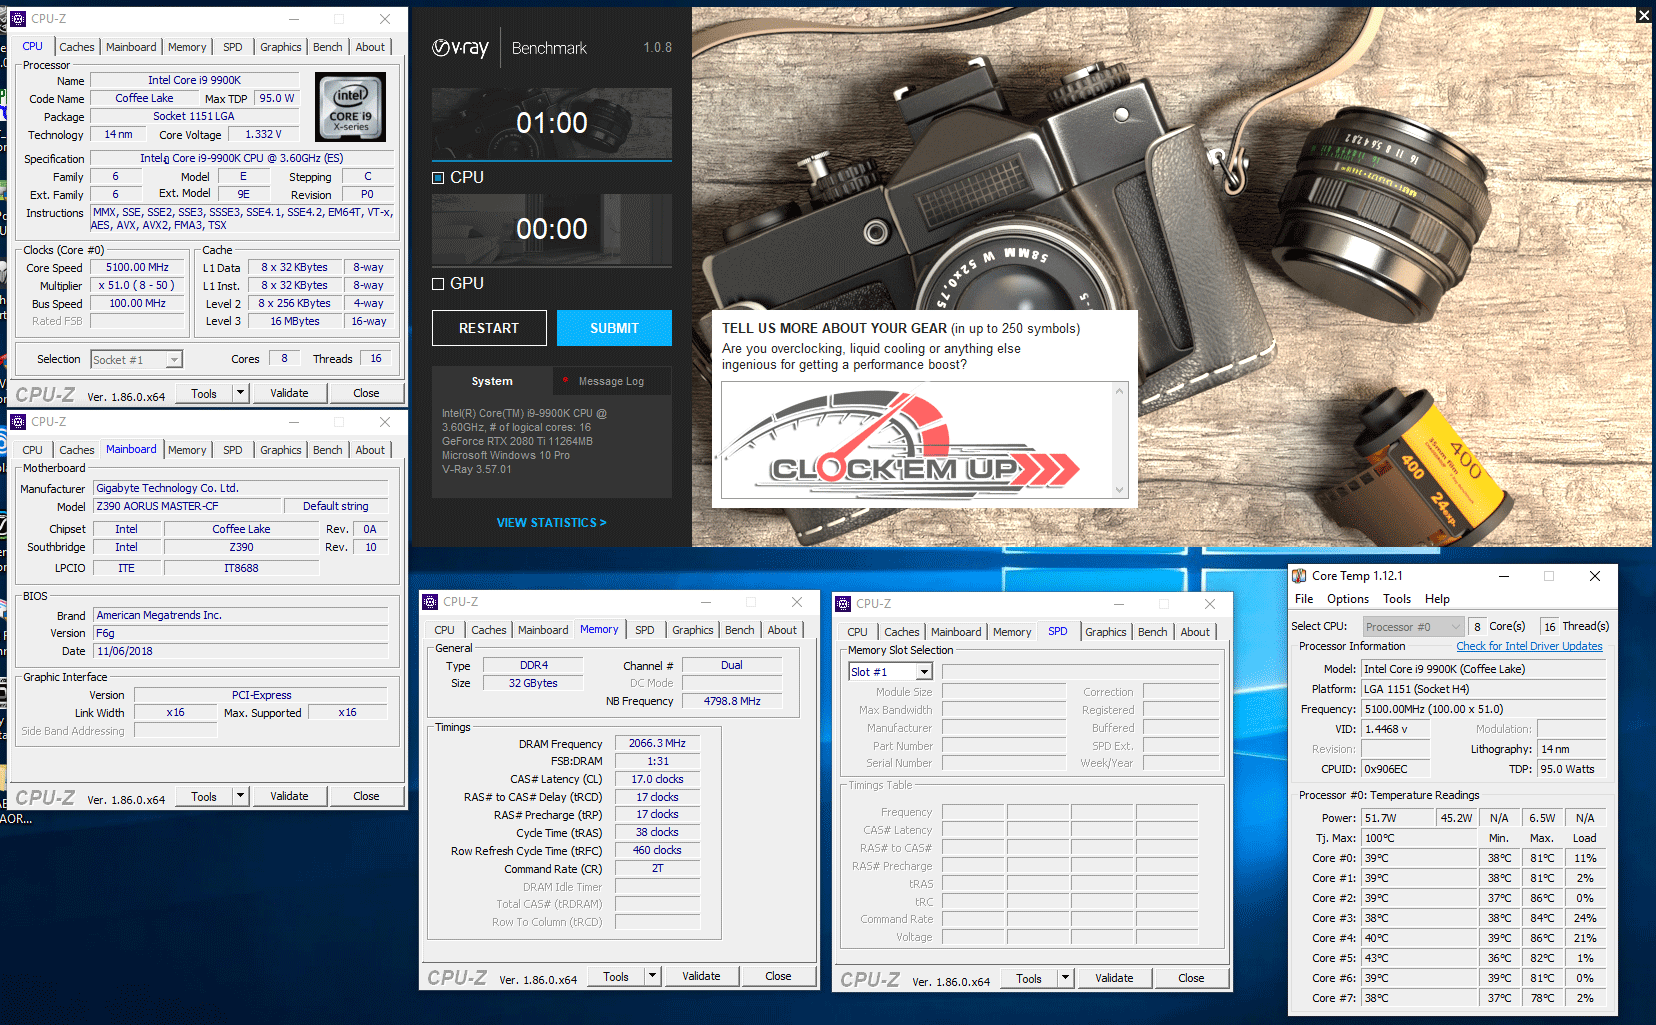Open the Slot #1 dropdown in SPD window

pos(924,672)
